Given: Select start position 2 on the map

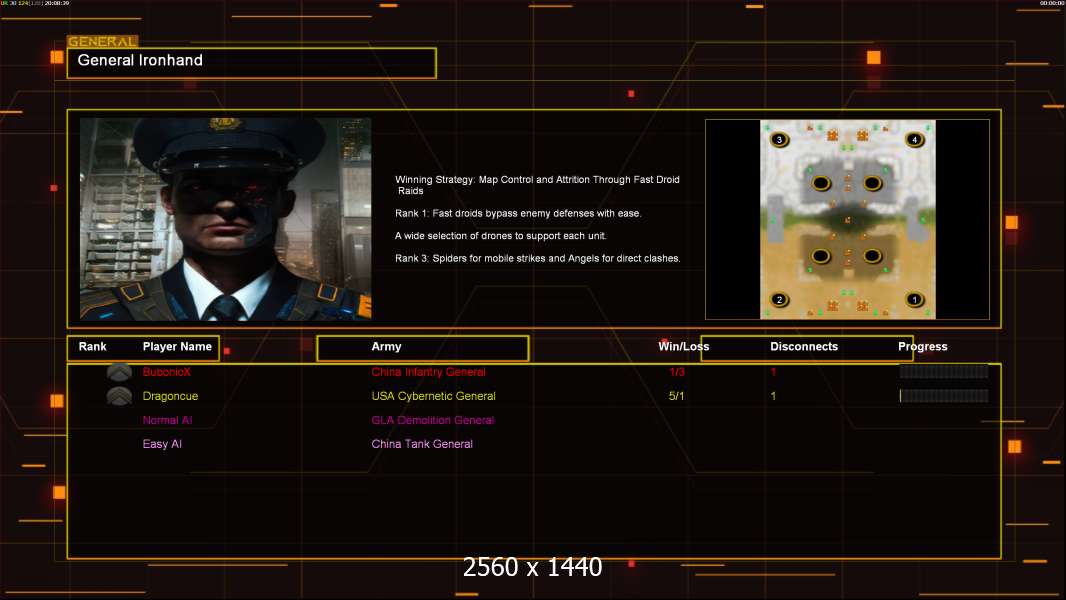Looking at the screenshot, I should pyautogui.click(x=779, y=299).
